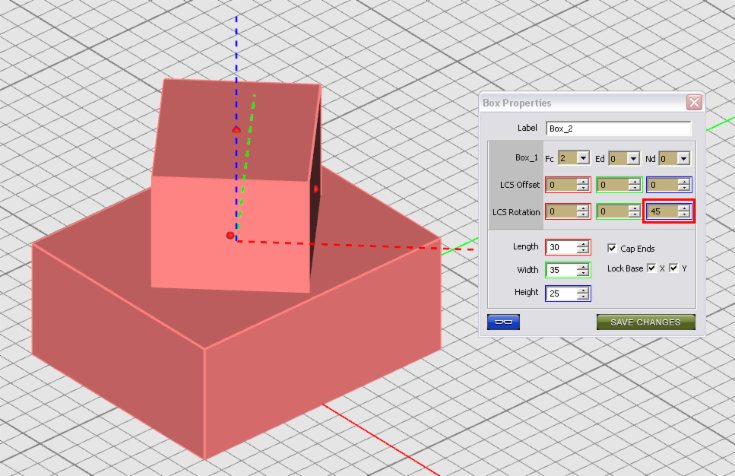Decrease LCS Rotation Y with down arrow
This screenshot has height=476, width=735.
(634, 215)
